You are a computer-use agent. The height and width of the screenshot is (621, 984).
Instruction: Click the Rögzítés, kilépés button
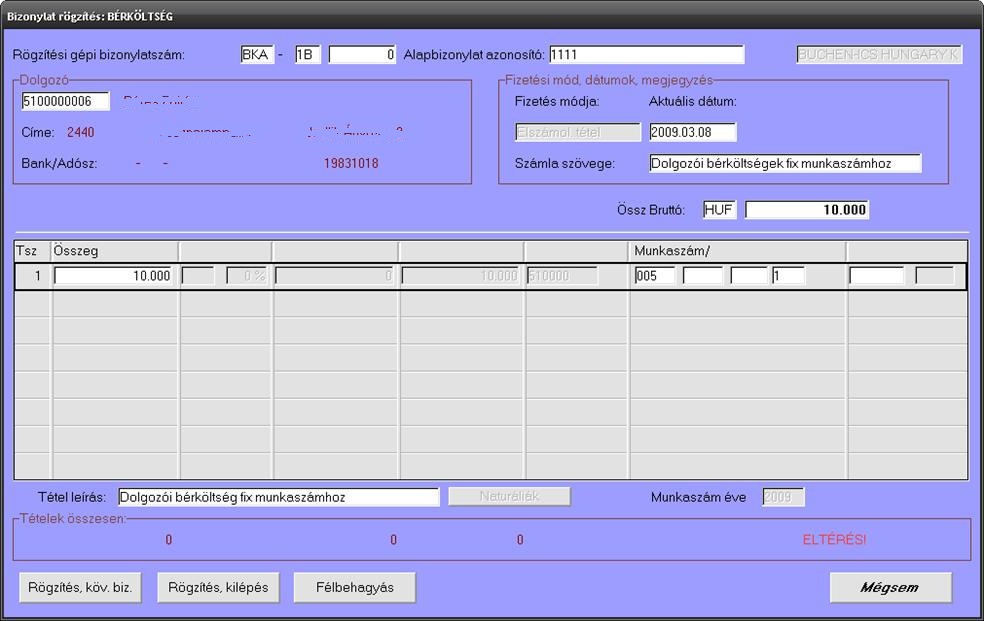point(218,588)
